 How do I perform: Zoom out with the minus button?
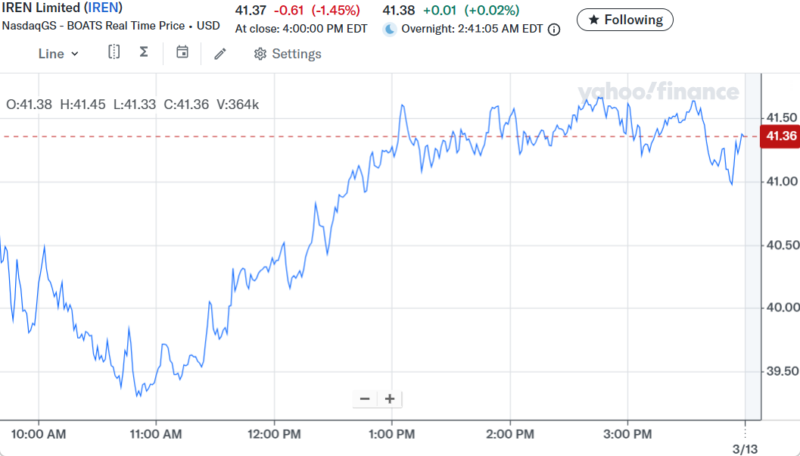[365, 399]
